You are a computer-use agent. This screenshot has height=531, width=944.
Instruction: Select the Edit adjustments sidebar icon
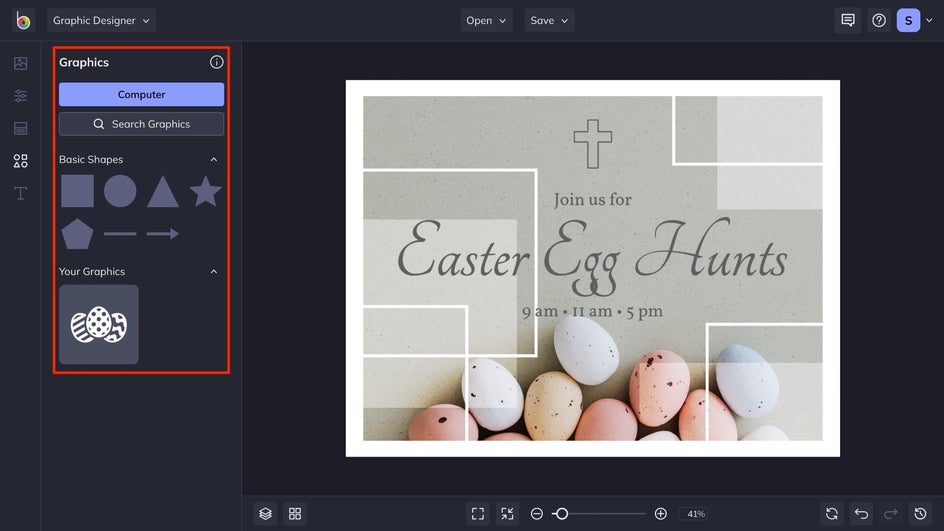20,96
